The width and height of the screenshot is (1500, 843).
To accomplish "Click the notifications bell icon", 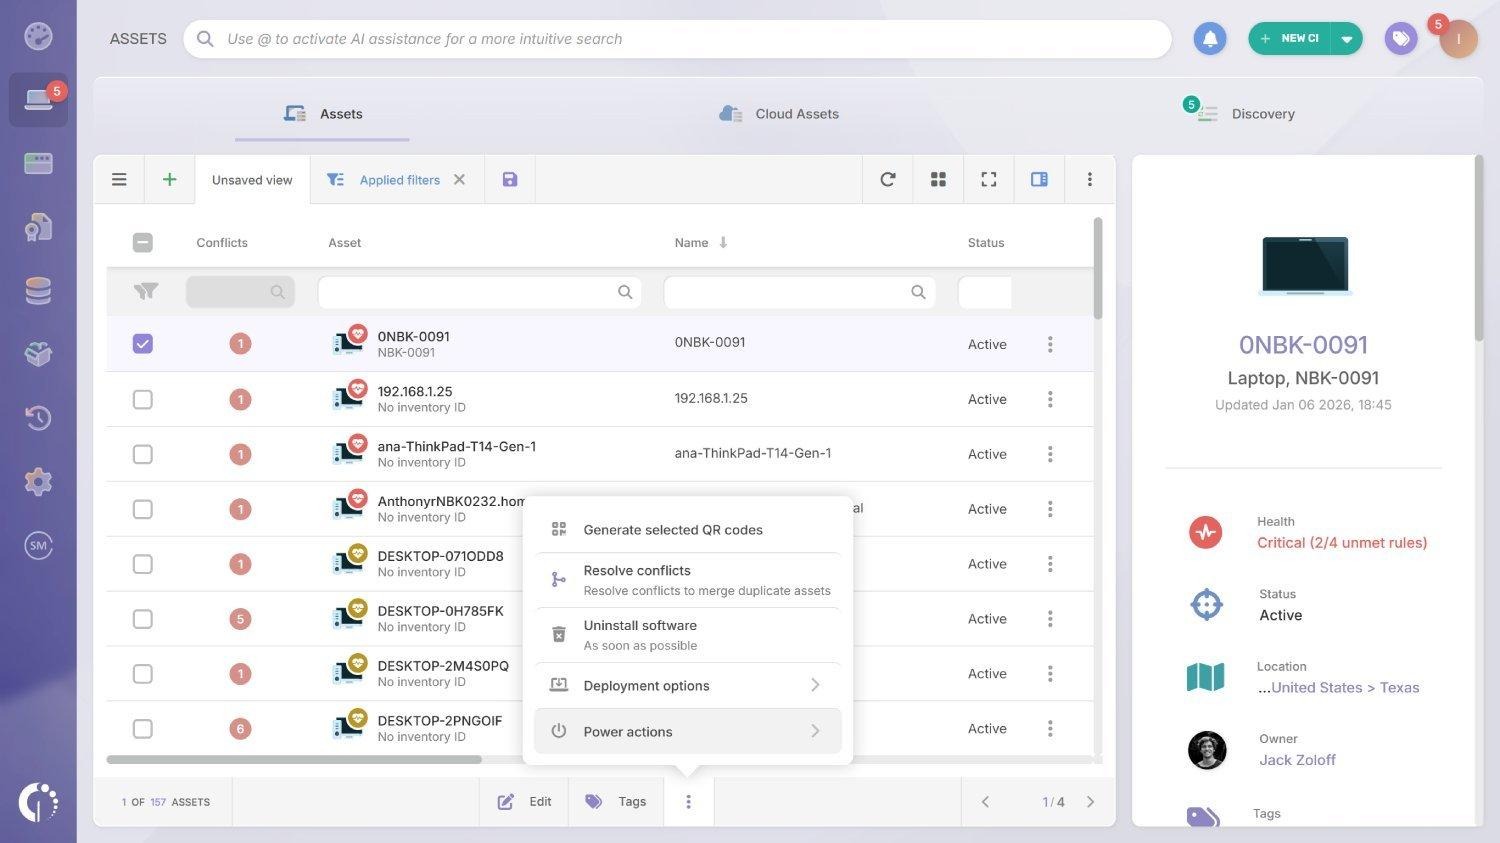I will coord(1209,39).
